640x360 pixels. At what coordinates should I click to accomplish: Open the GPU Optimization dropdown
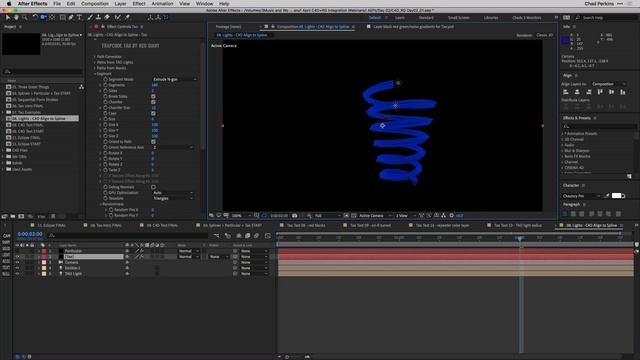(x=173, y=193)
